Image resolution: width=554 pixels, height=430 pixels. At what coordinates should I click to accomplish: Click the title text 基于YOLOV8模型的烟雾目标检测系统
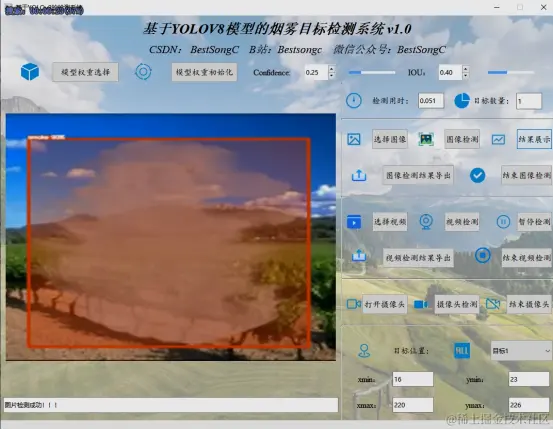point(263,29)
